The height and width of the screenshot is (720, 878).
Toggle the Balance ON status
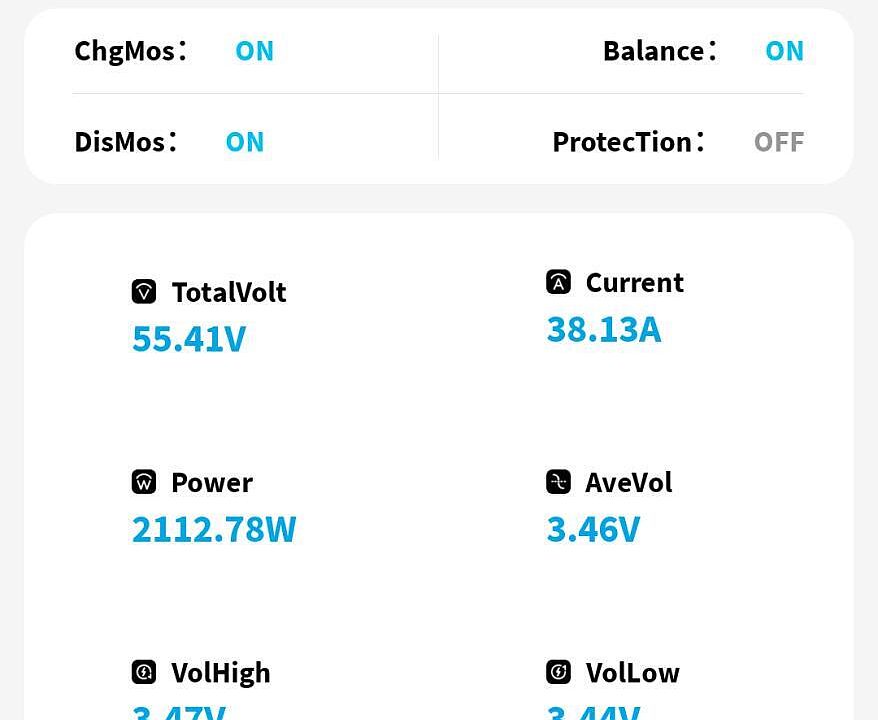[x=784, y=51]
